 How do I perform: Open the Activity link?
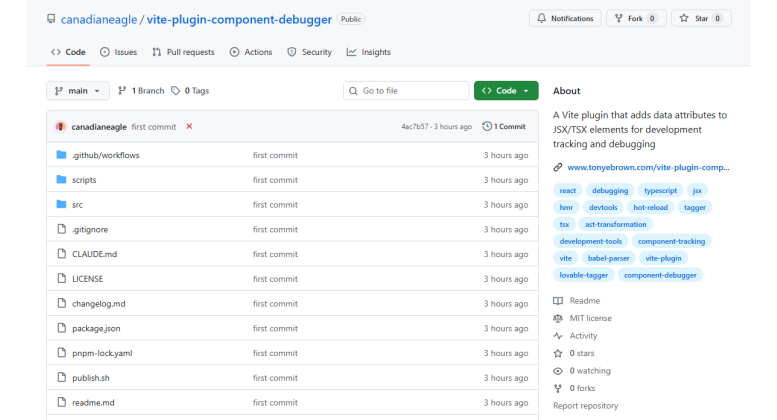click(x=575, y=336)
